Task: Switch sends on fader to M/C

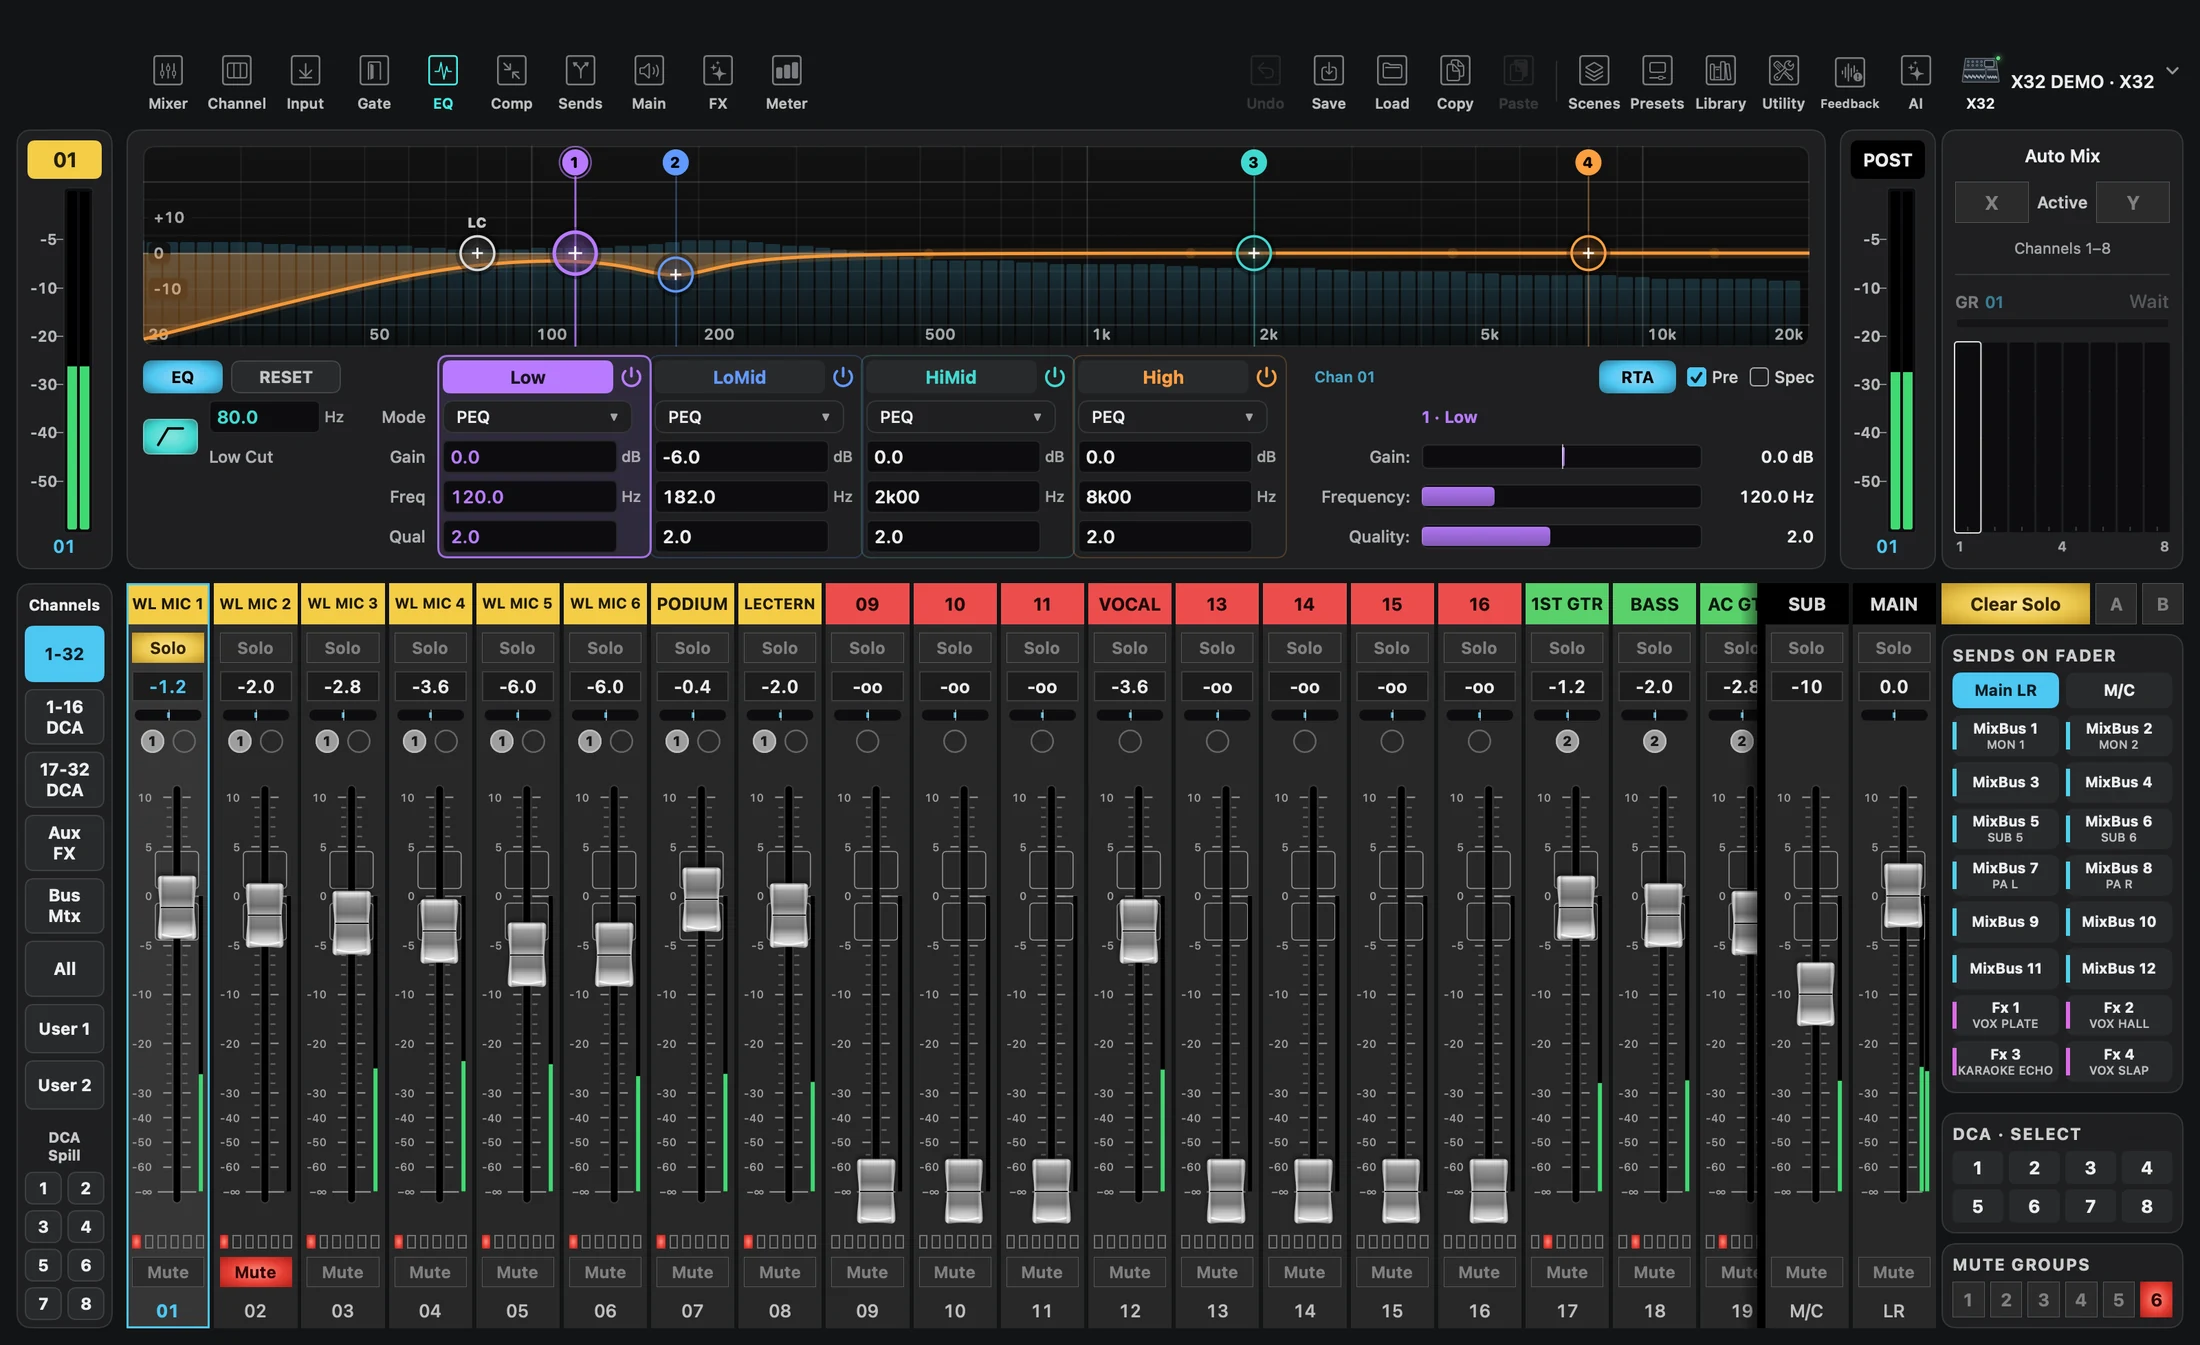Action: (x=2118, y=690)
